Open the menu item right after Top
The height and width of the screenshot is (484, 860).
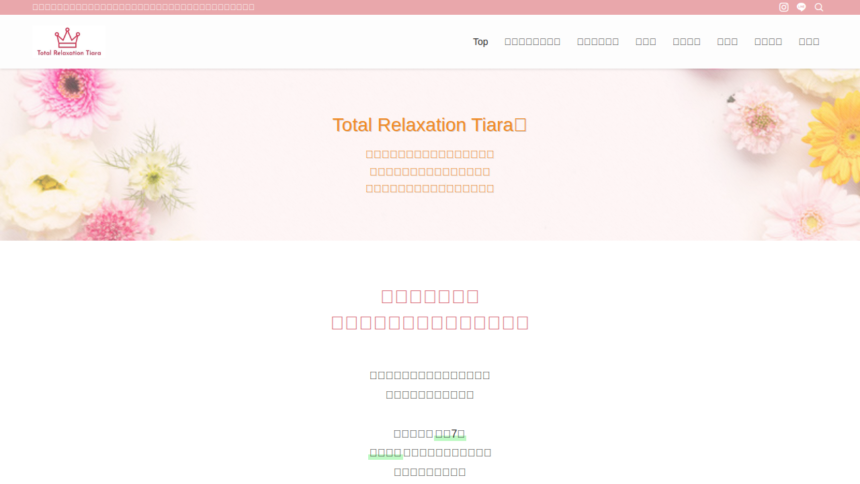(532, 42)
